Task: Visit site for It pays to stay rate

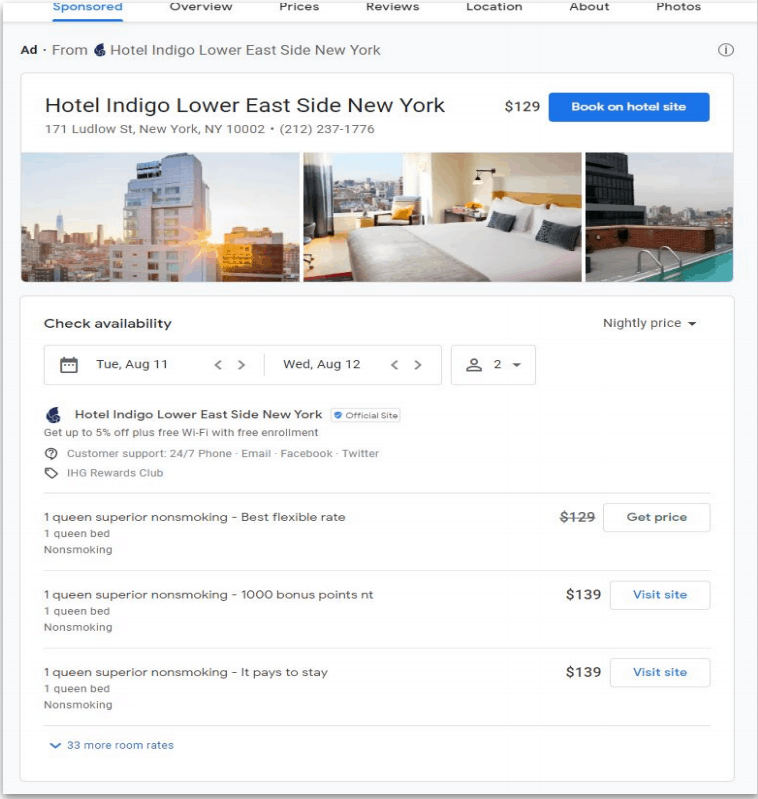Action: pos(660,672)
